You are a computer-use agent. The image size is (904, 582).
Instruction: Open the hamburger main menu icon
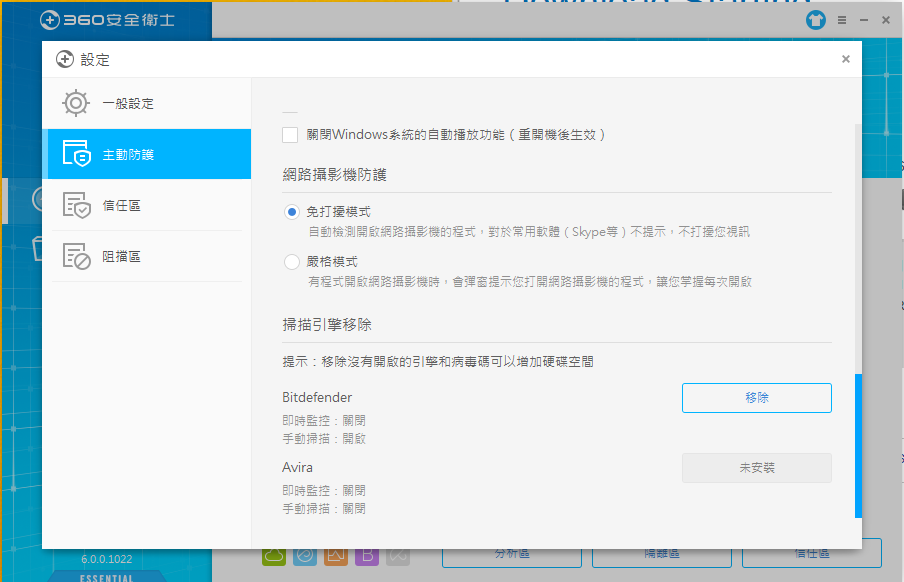pyautogui.click(x=842, y=20)
